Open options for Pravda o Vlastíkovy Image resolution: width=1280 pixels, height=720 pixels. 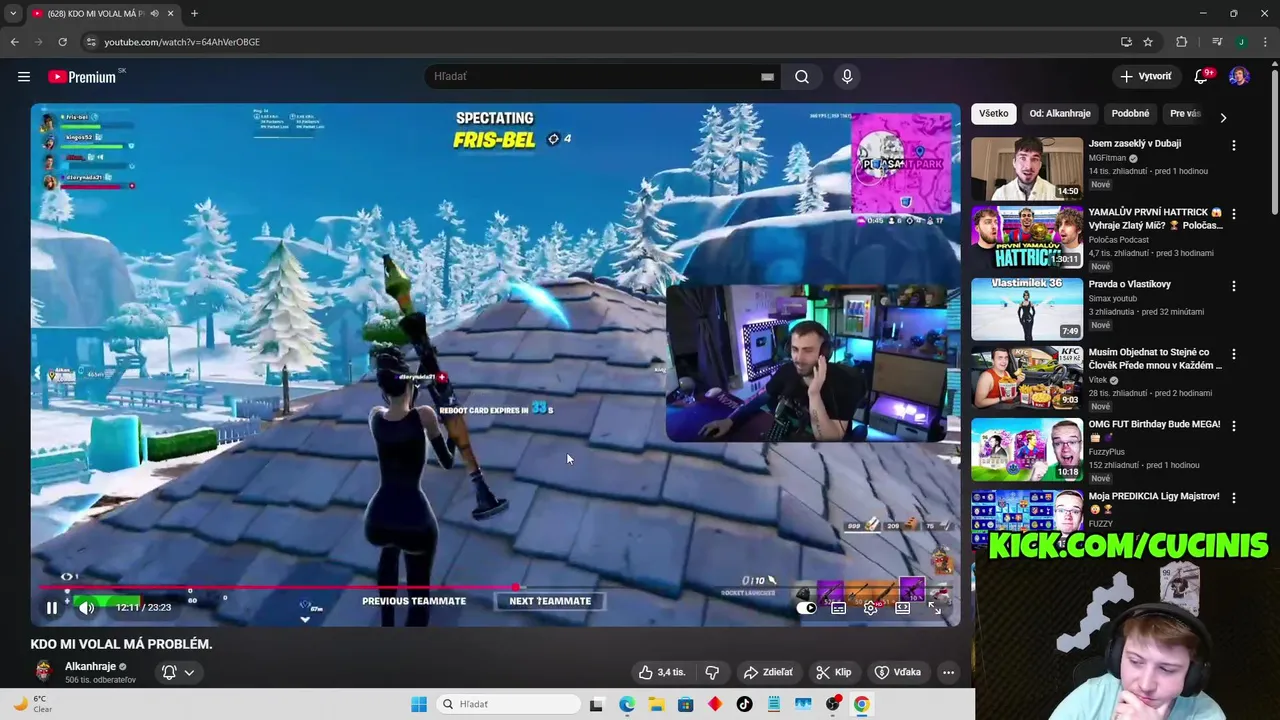click(x=1233, y=286)
